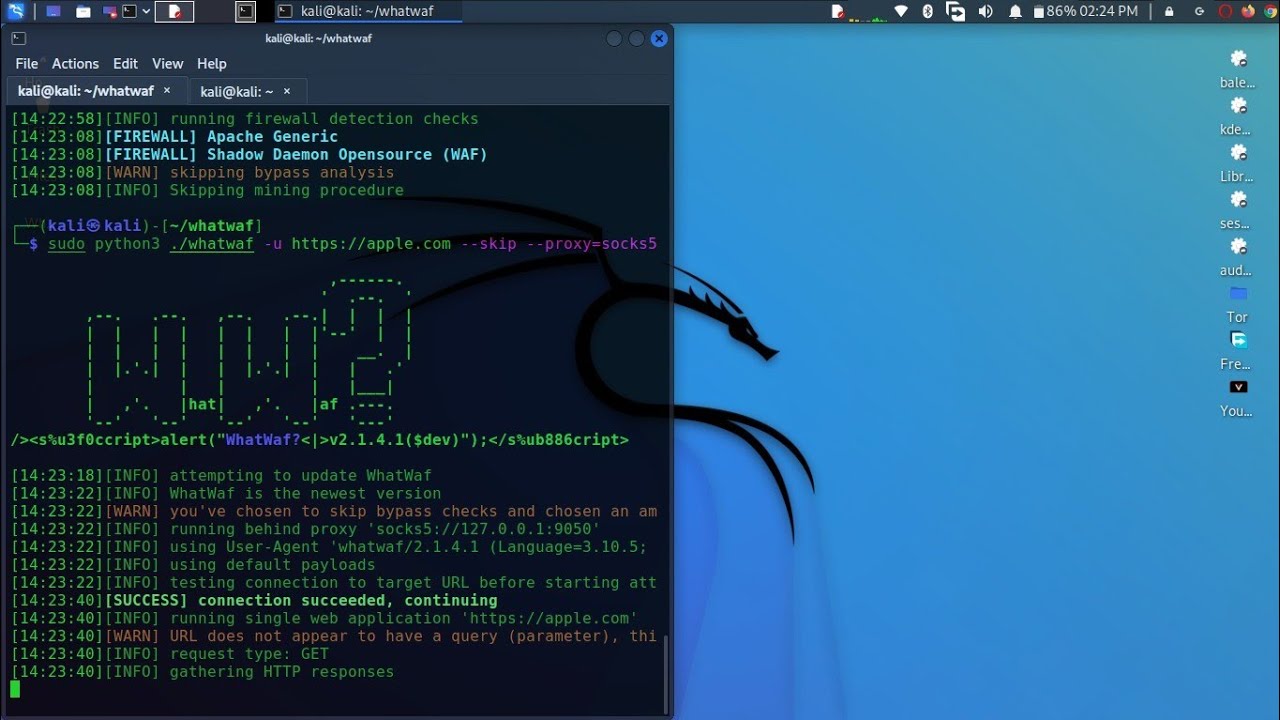Open the Actions menu in terminal
1280x720 pixels.
coord(75,63)
